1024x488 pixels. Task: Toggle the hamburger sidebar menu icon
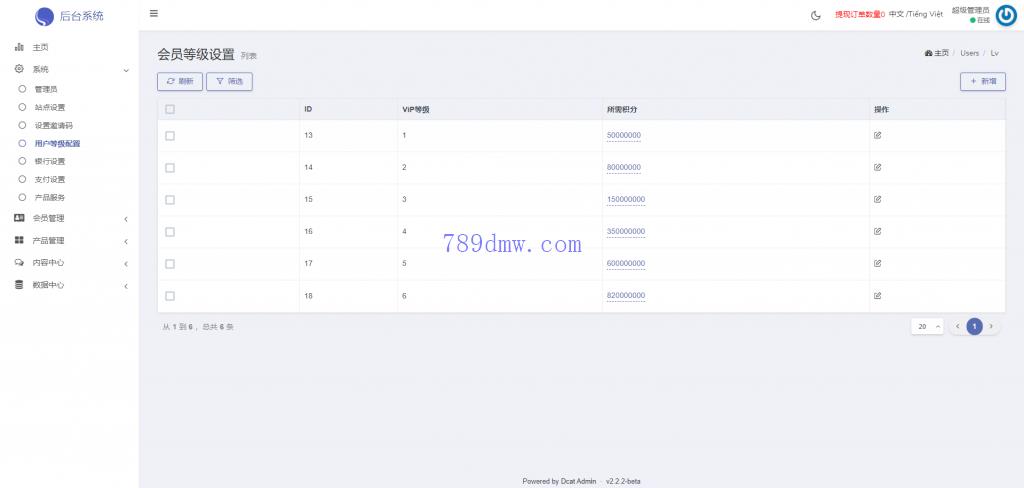tap(153, 14)
